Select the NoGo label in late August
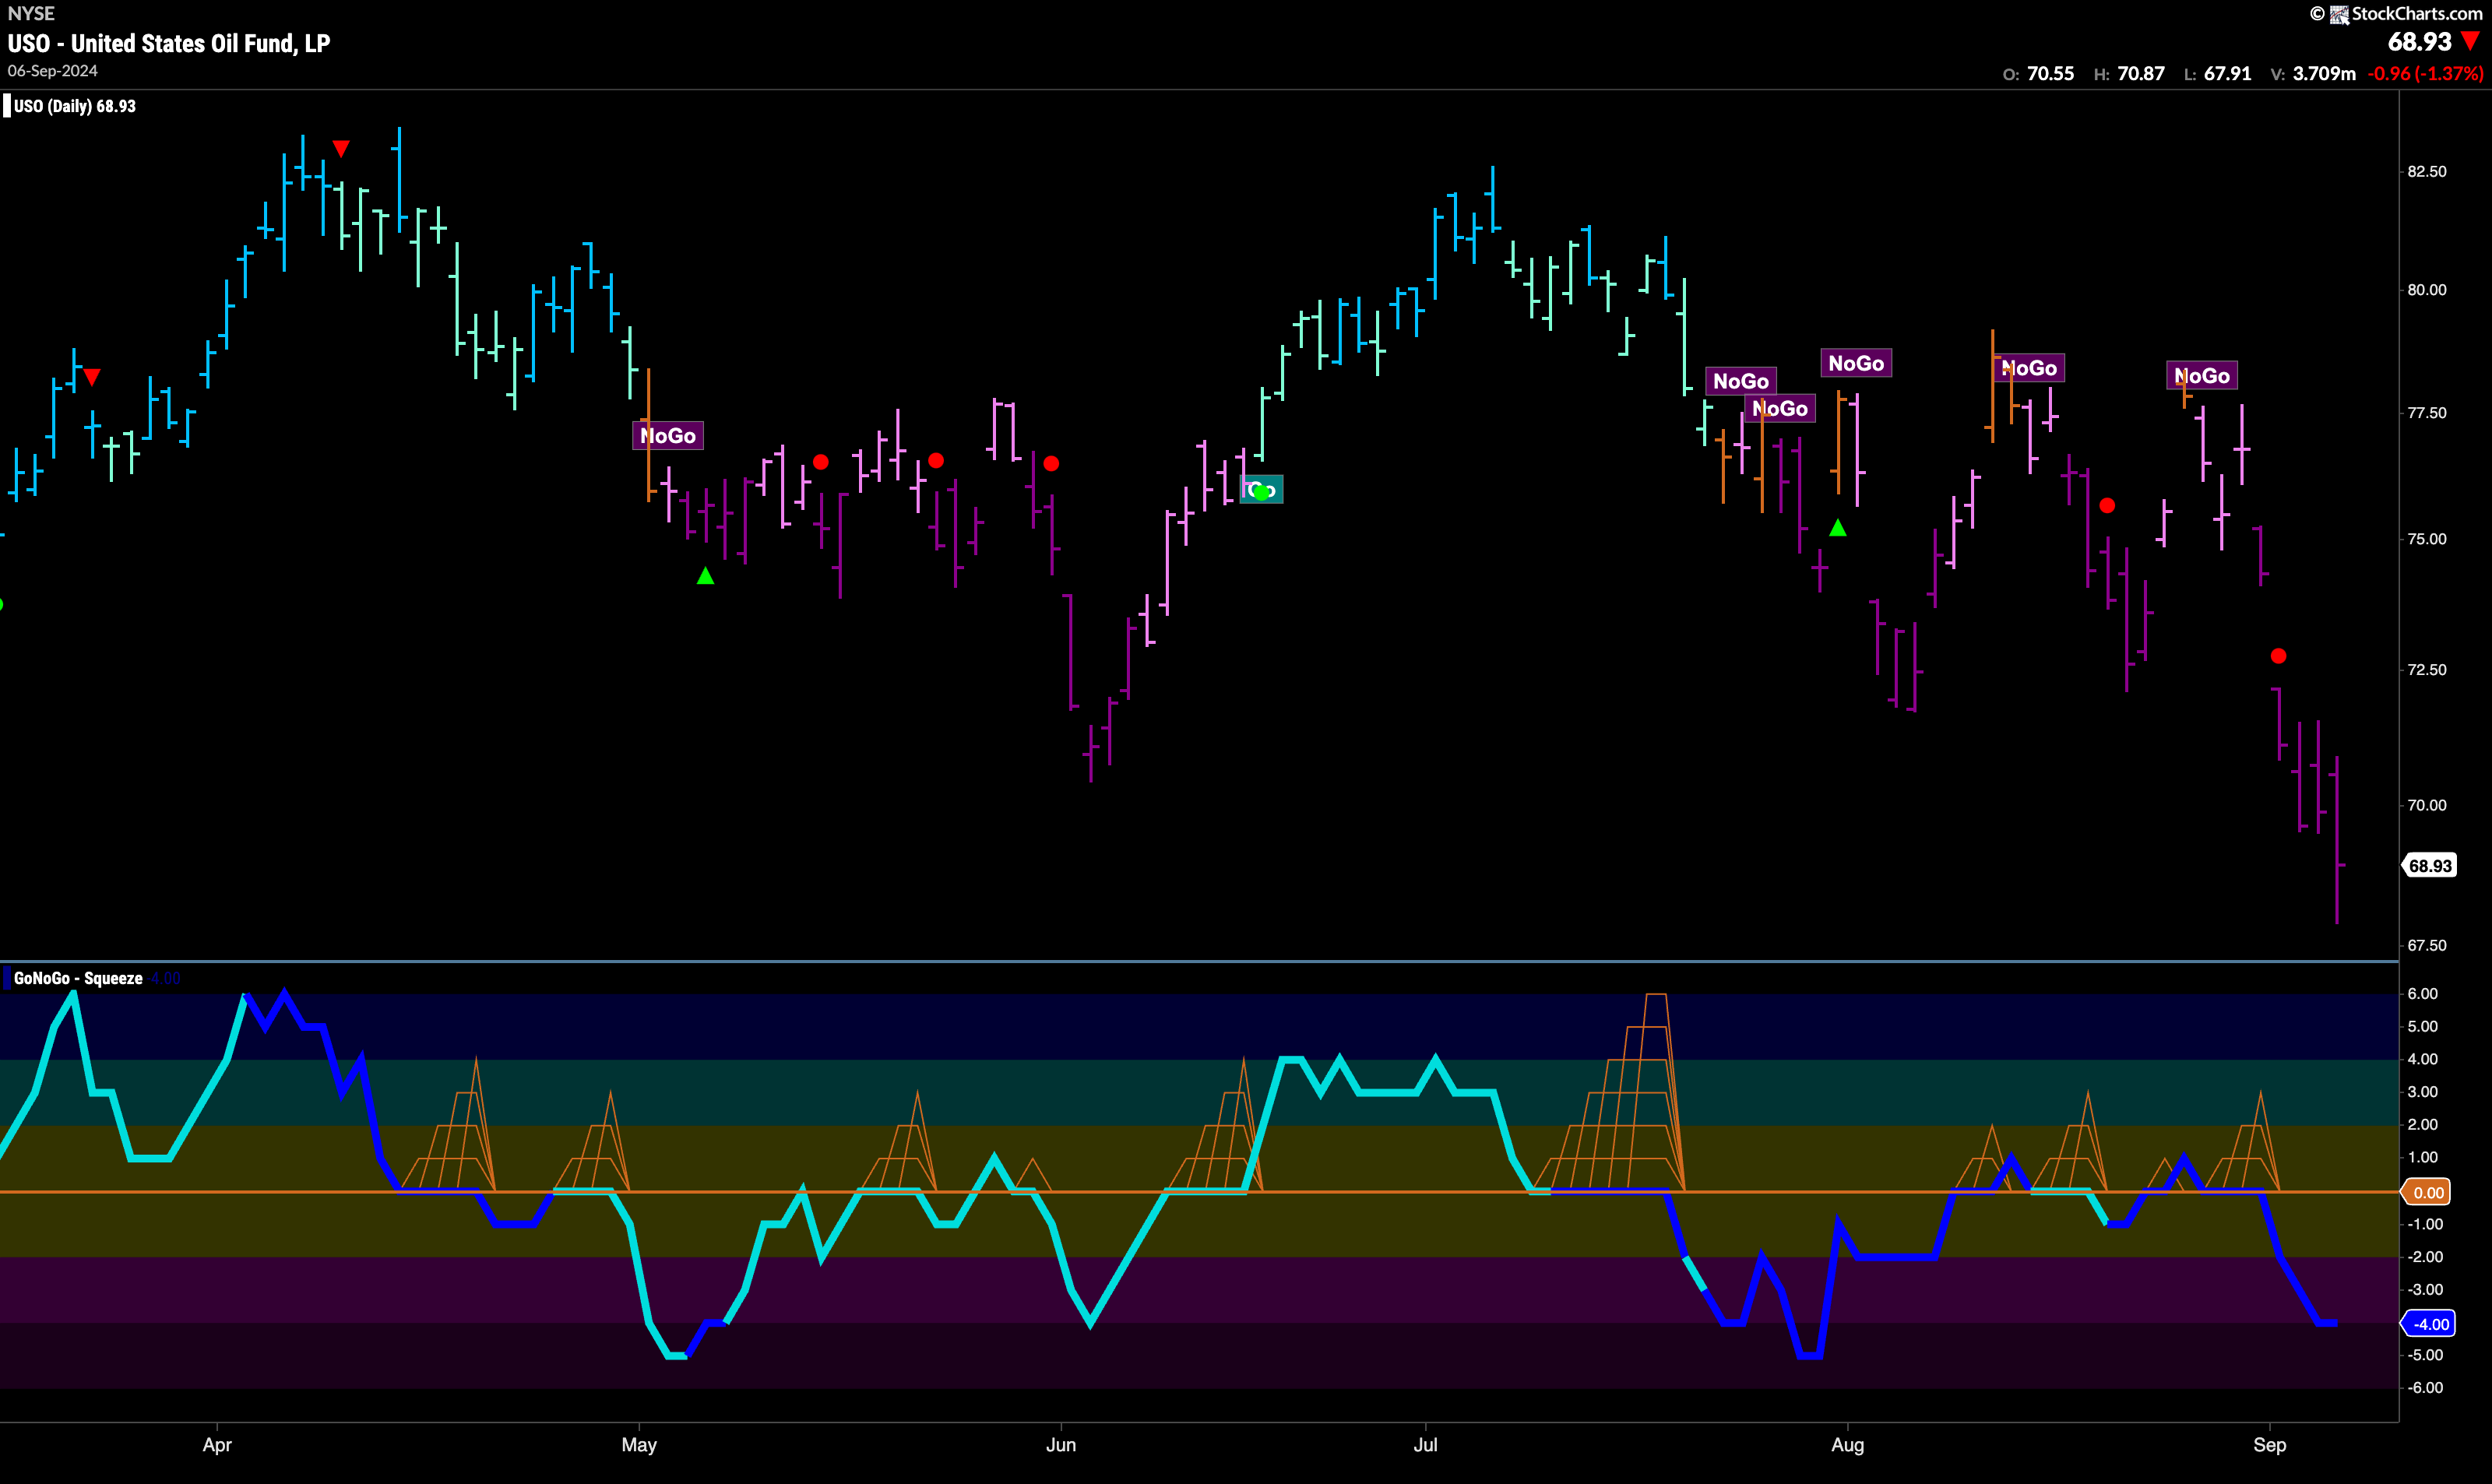2492x1484 pixels. (x=2202, y=375)
